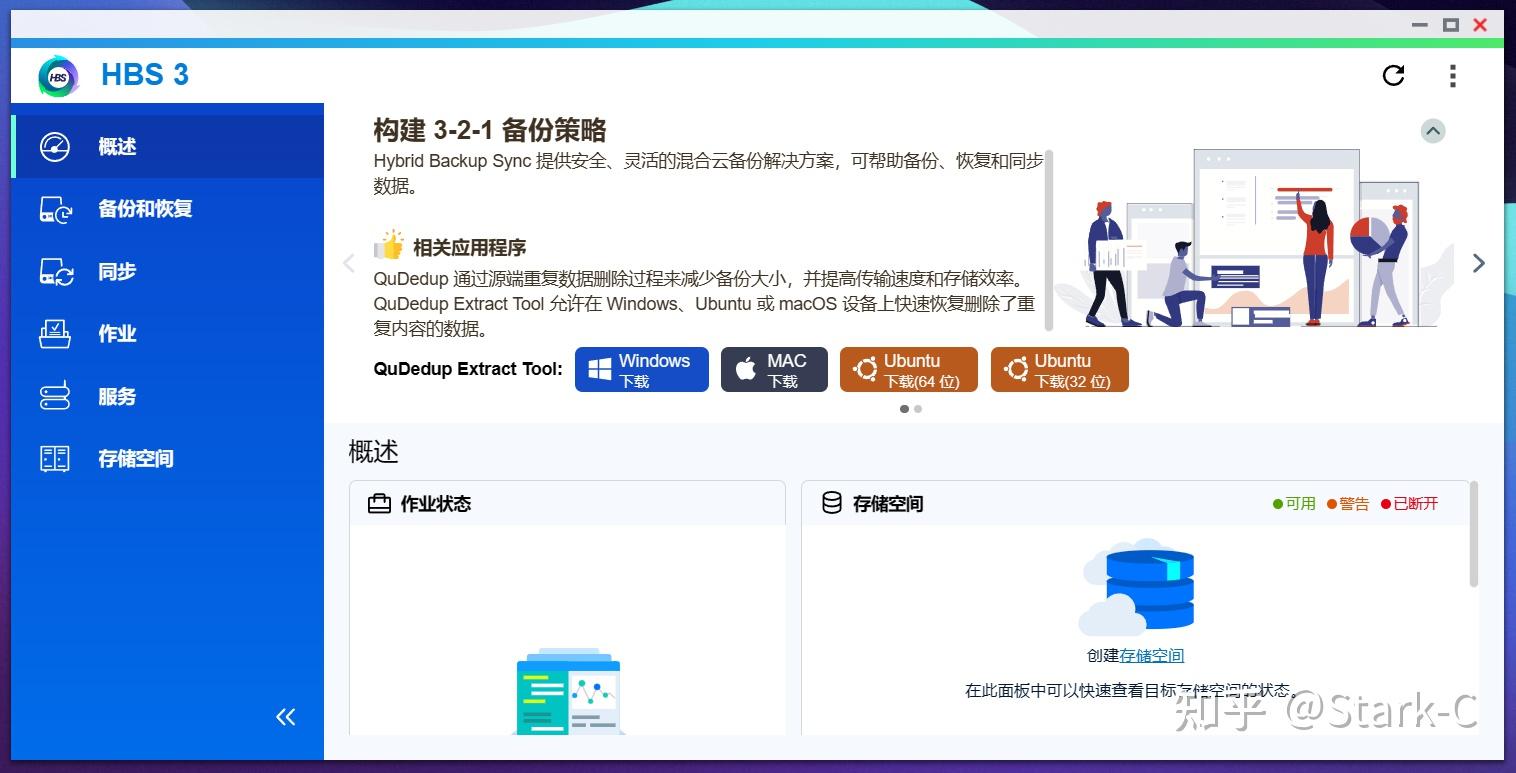Open the 作业 jobs icon
This screenshot has width=1516, height=773.
55,334
